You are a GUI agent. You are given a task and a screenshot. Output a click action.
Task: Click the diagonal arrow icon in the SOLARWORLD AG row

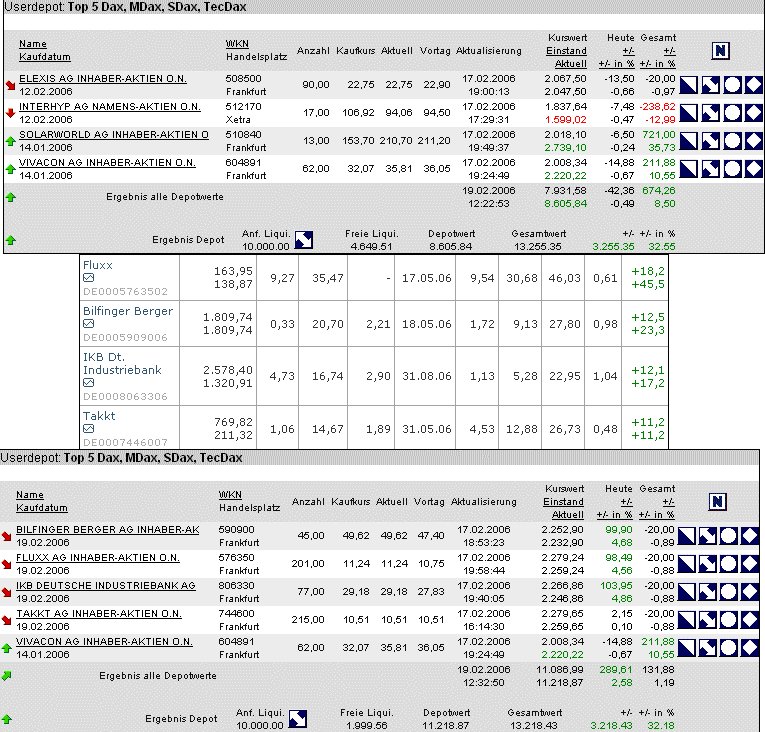pos(710,141)
